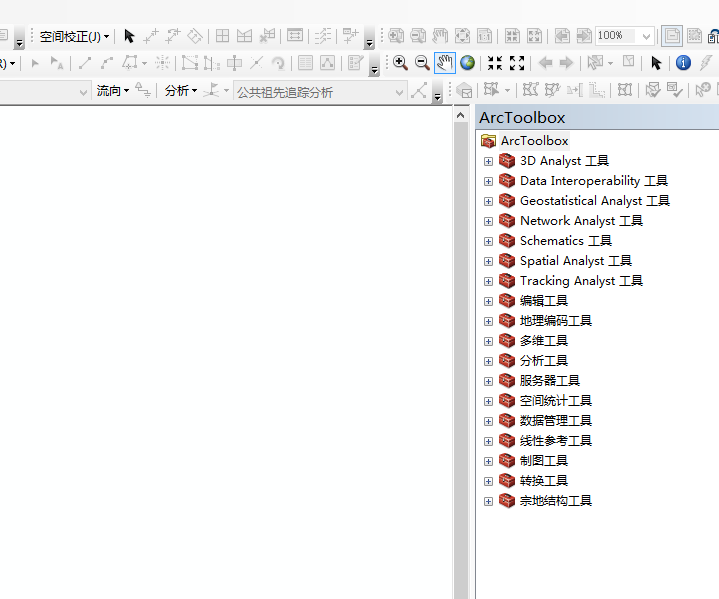The width and height of the screenshot is (719, 599).
Task: Expand Network Analyst 工具 node
Action: [x=488, y=222]
